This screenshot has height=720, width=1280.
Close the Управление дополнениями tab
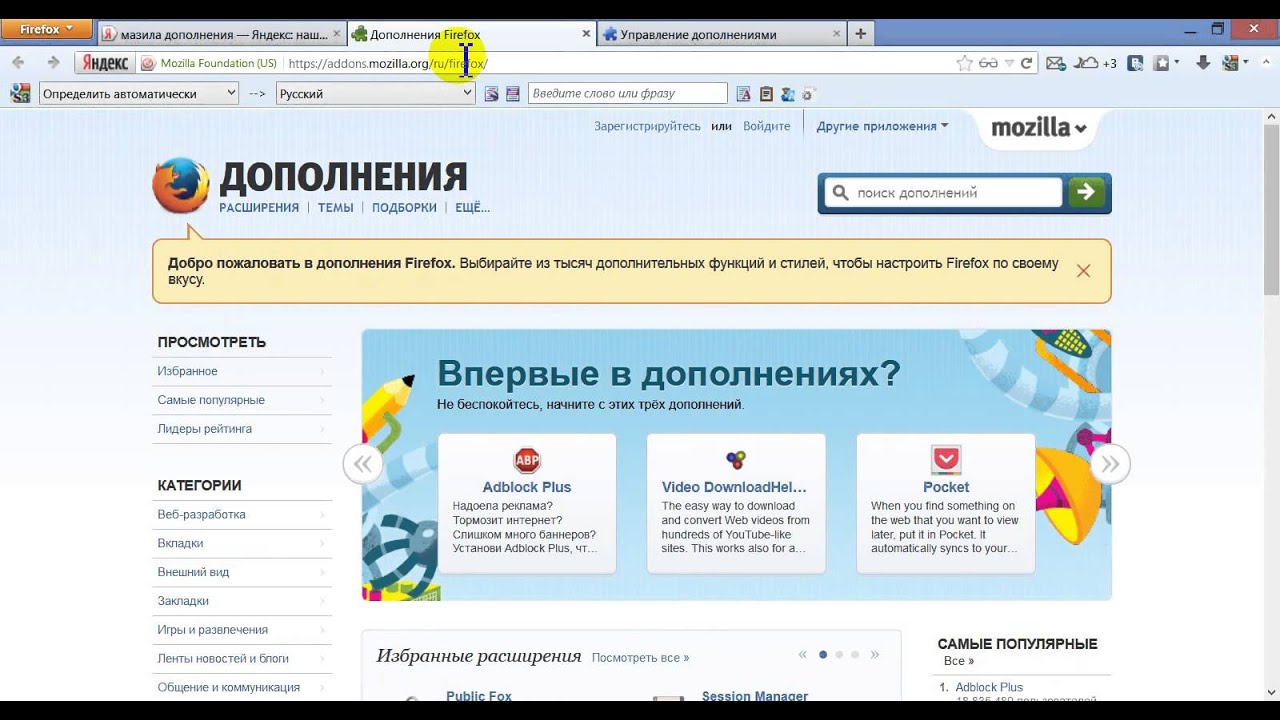tap(837, 34)
